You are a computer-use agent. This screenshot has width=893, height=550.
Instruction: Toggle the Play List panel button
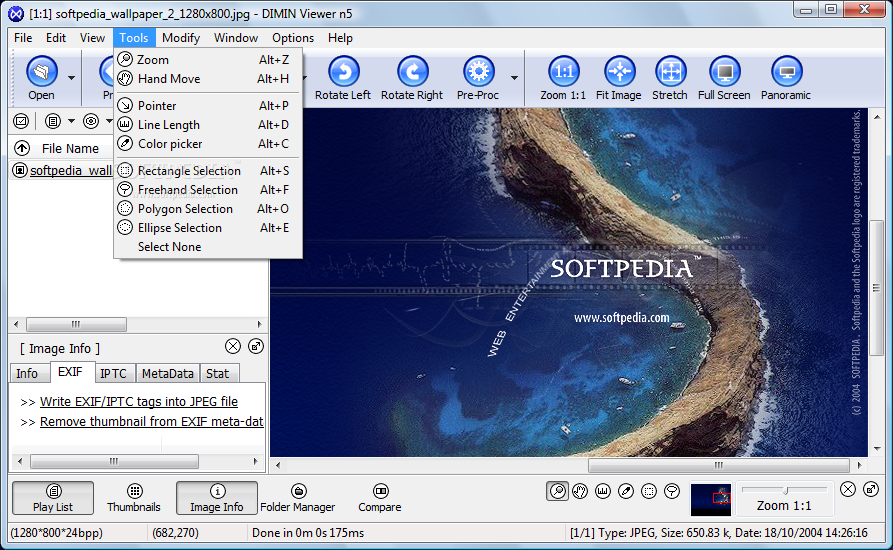click(53, 498)
